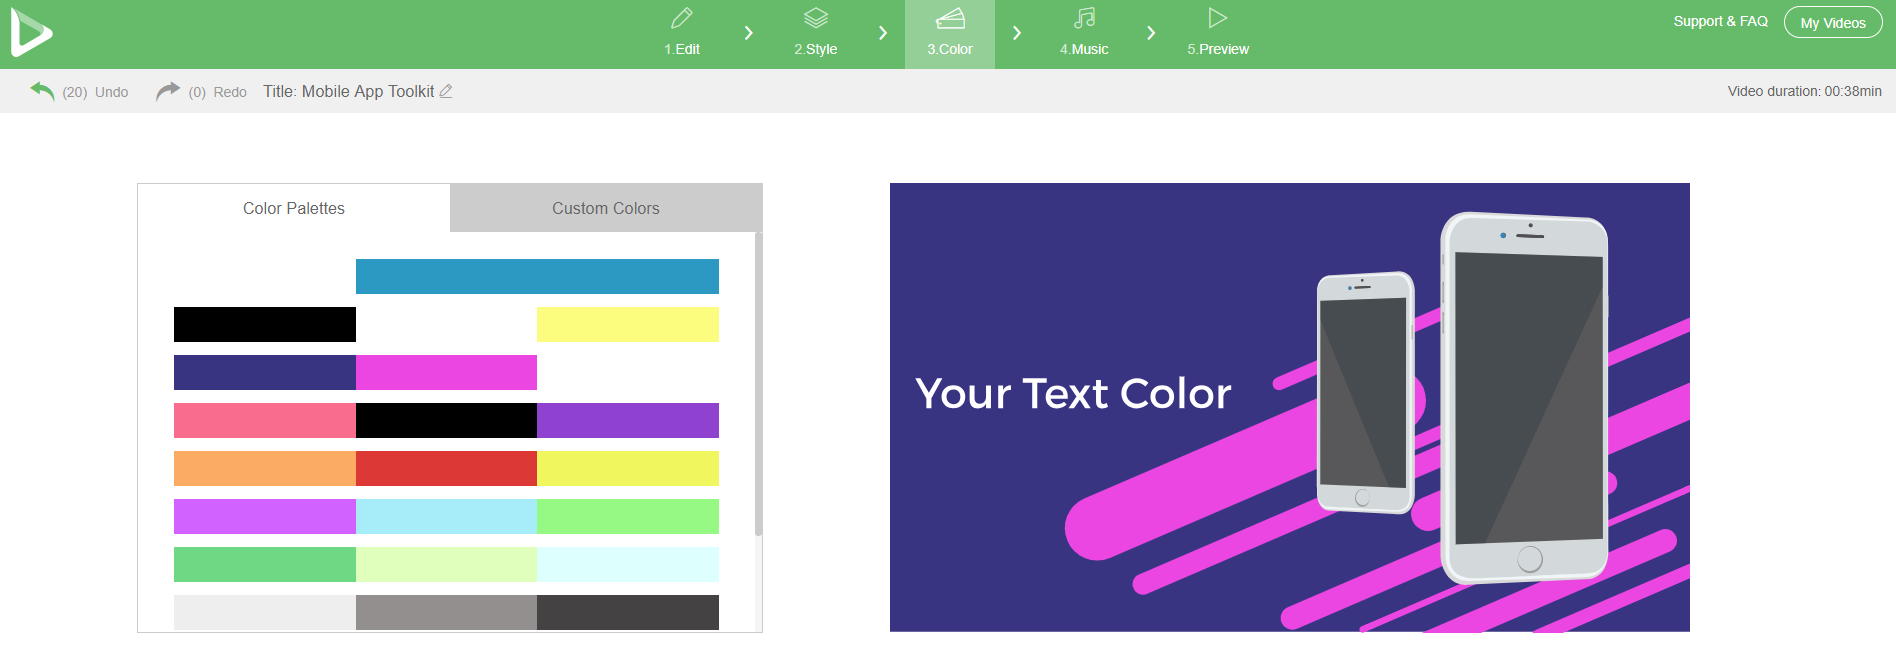Select the red swatch
1896x665 pixels.
[x=446, y=468]
